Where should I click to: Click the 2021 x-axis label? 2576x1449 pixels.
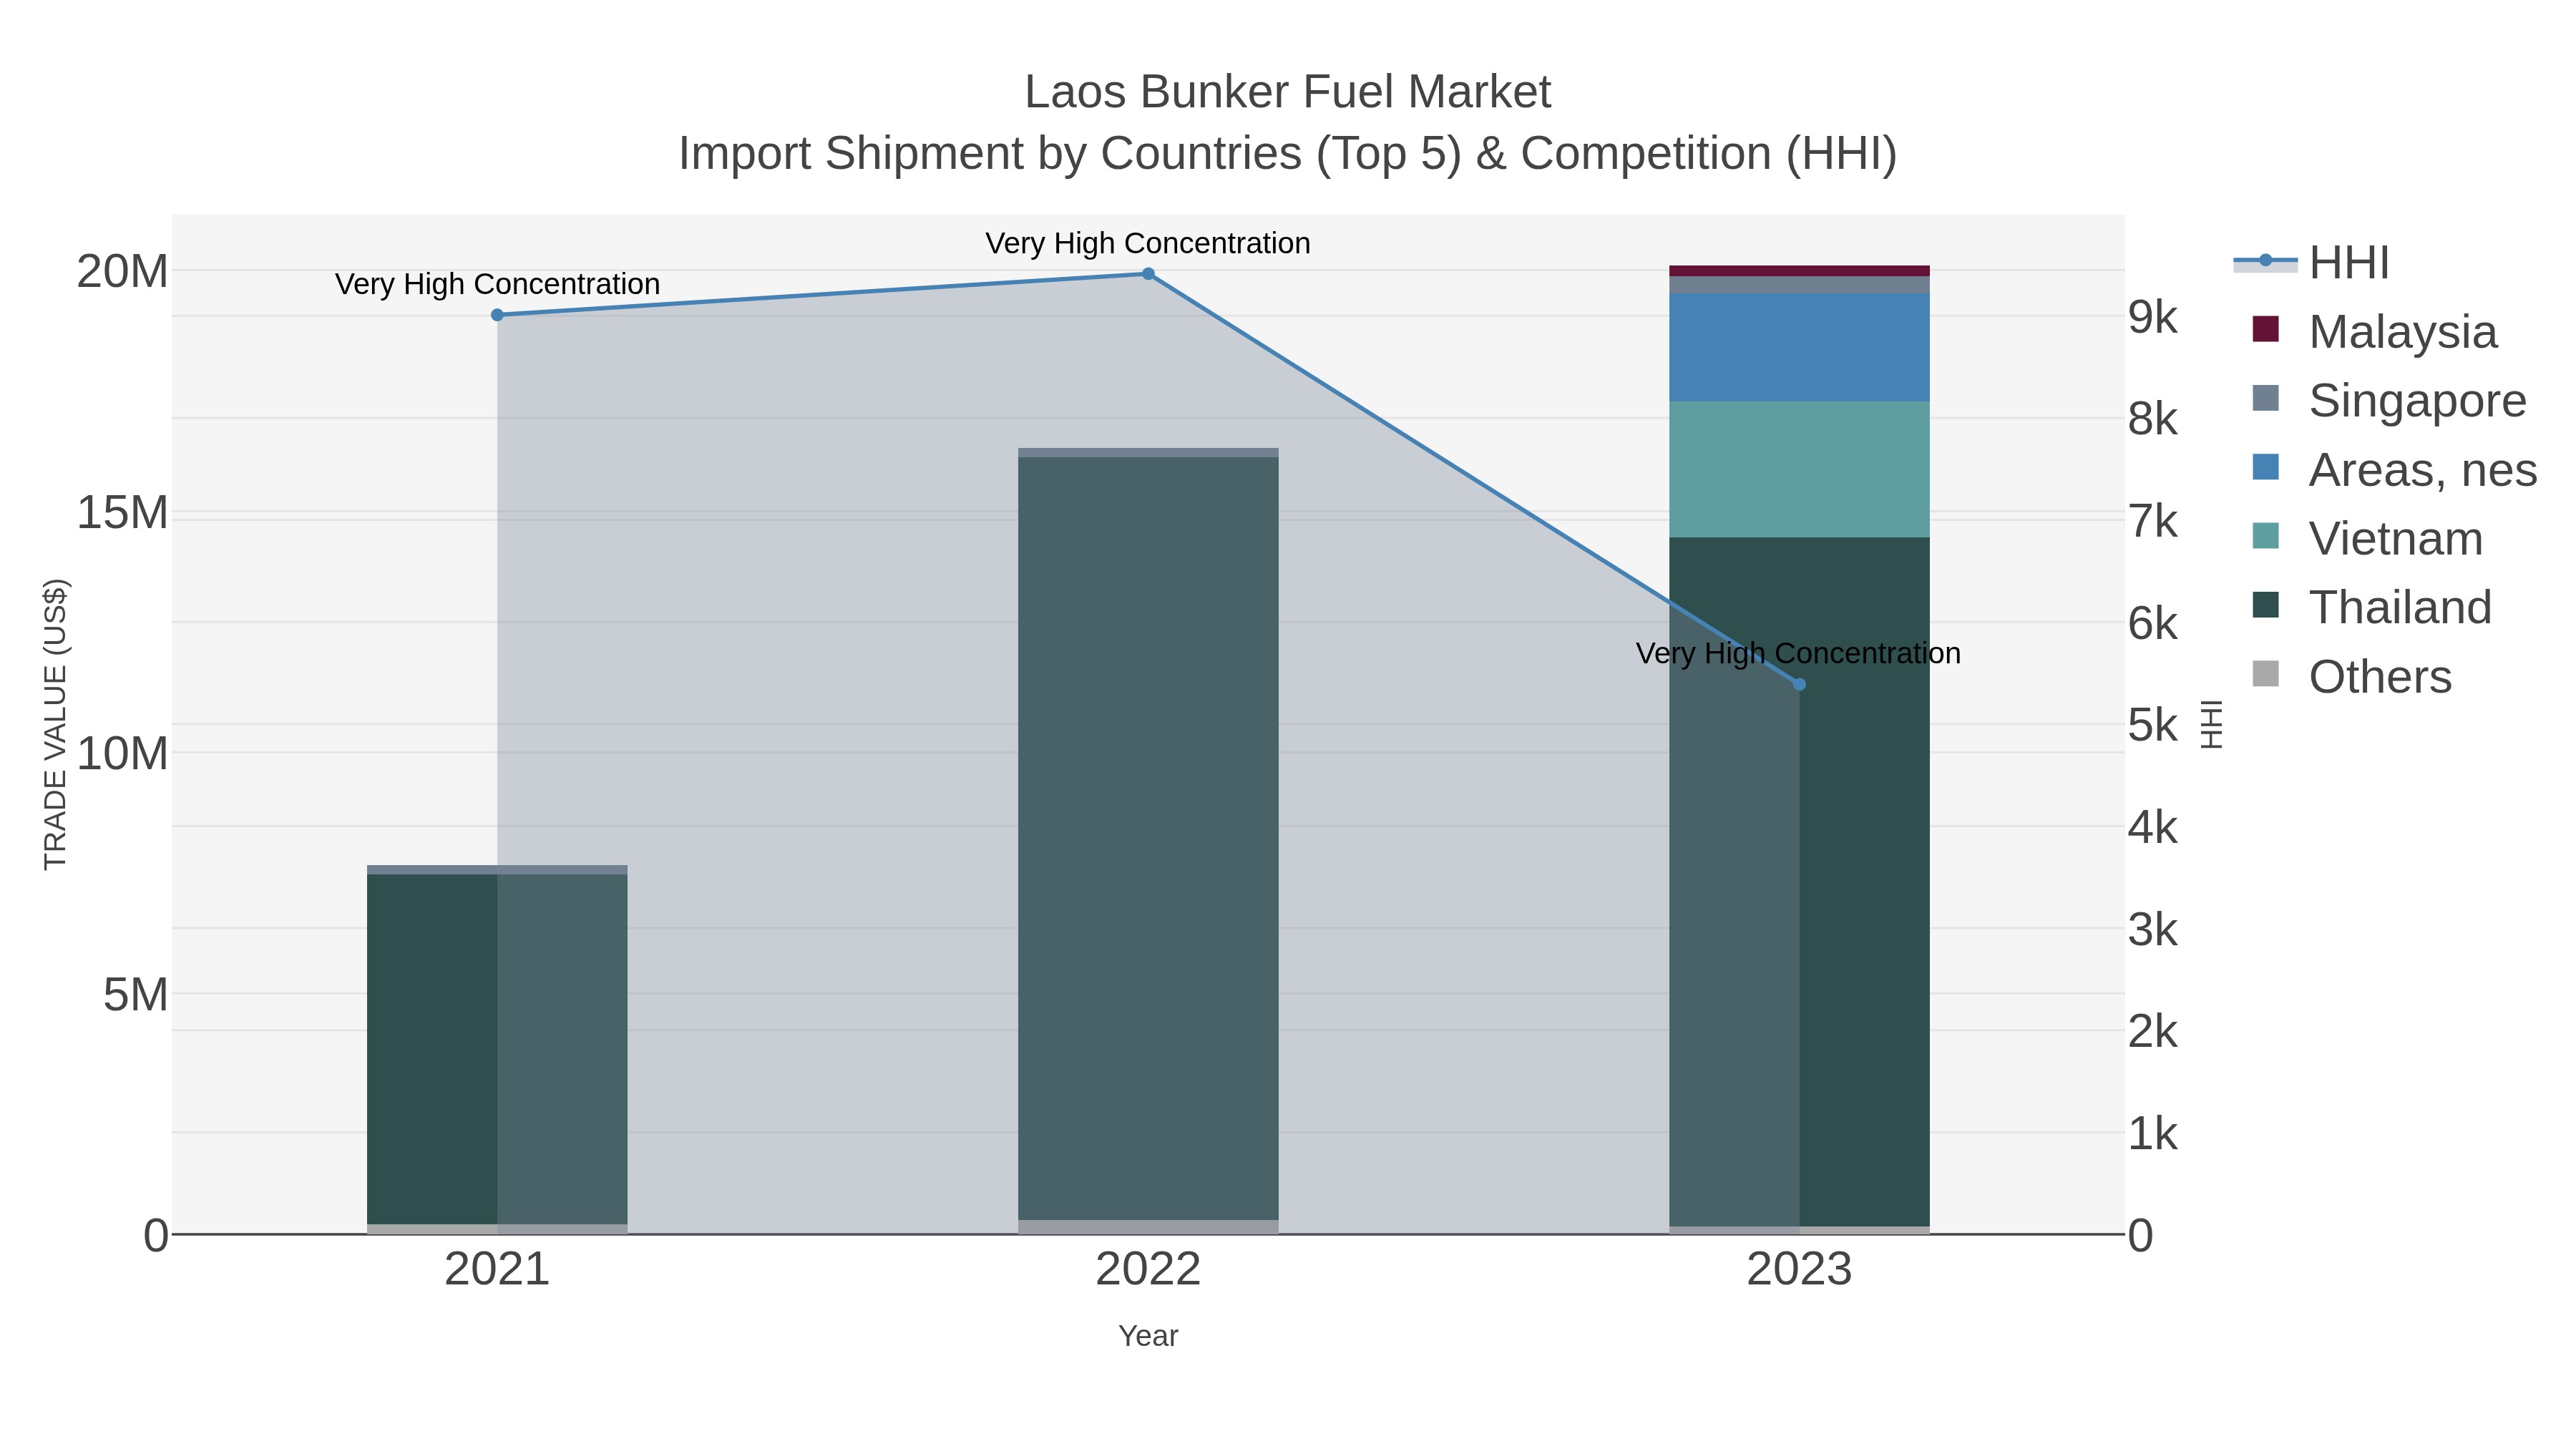[x=497, y=1270]
